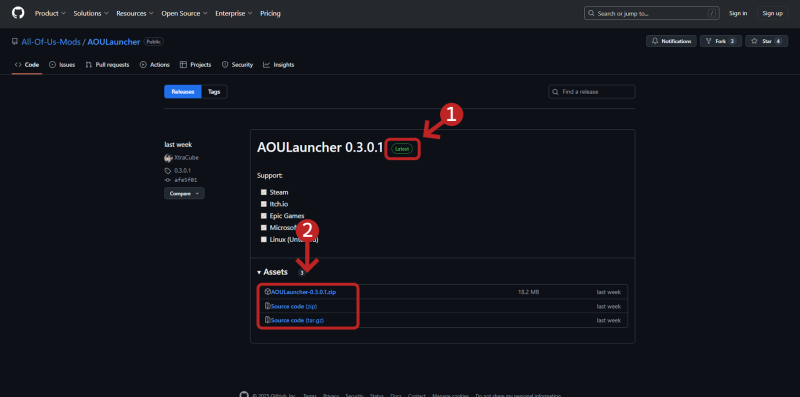Click the Notifications bell icon

pos(655,41)
